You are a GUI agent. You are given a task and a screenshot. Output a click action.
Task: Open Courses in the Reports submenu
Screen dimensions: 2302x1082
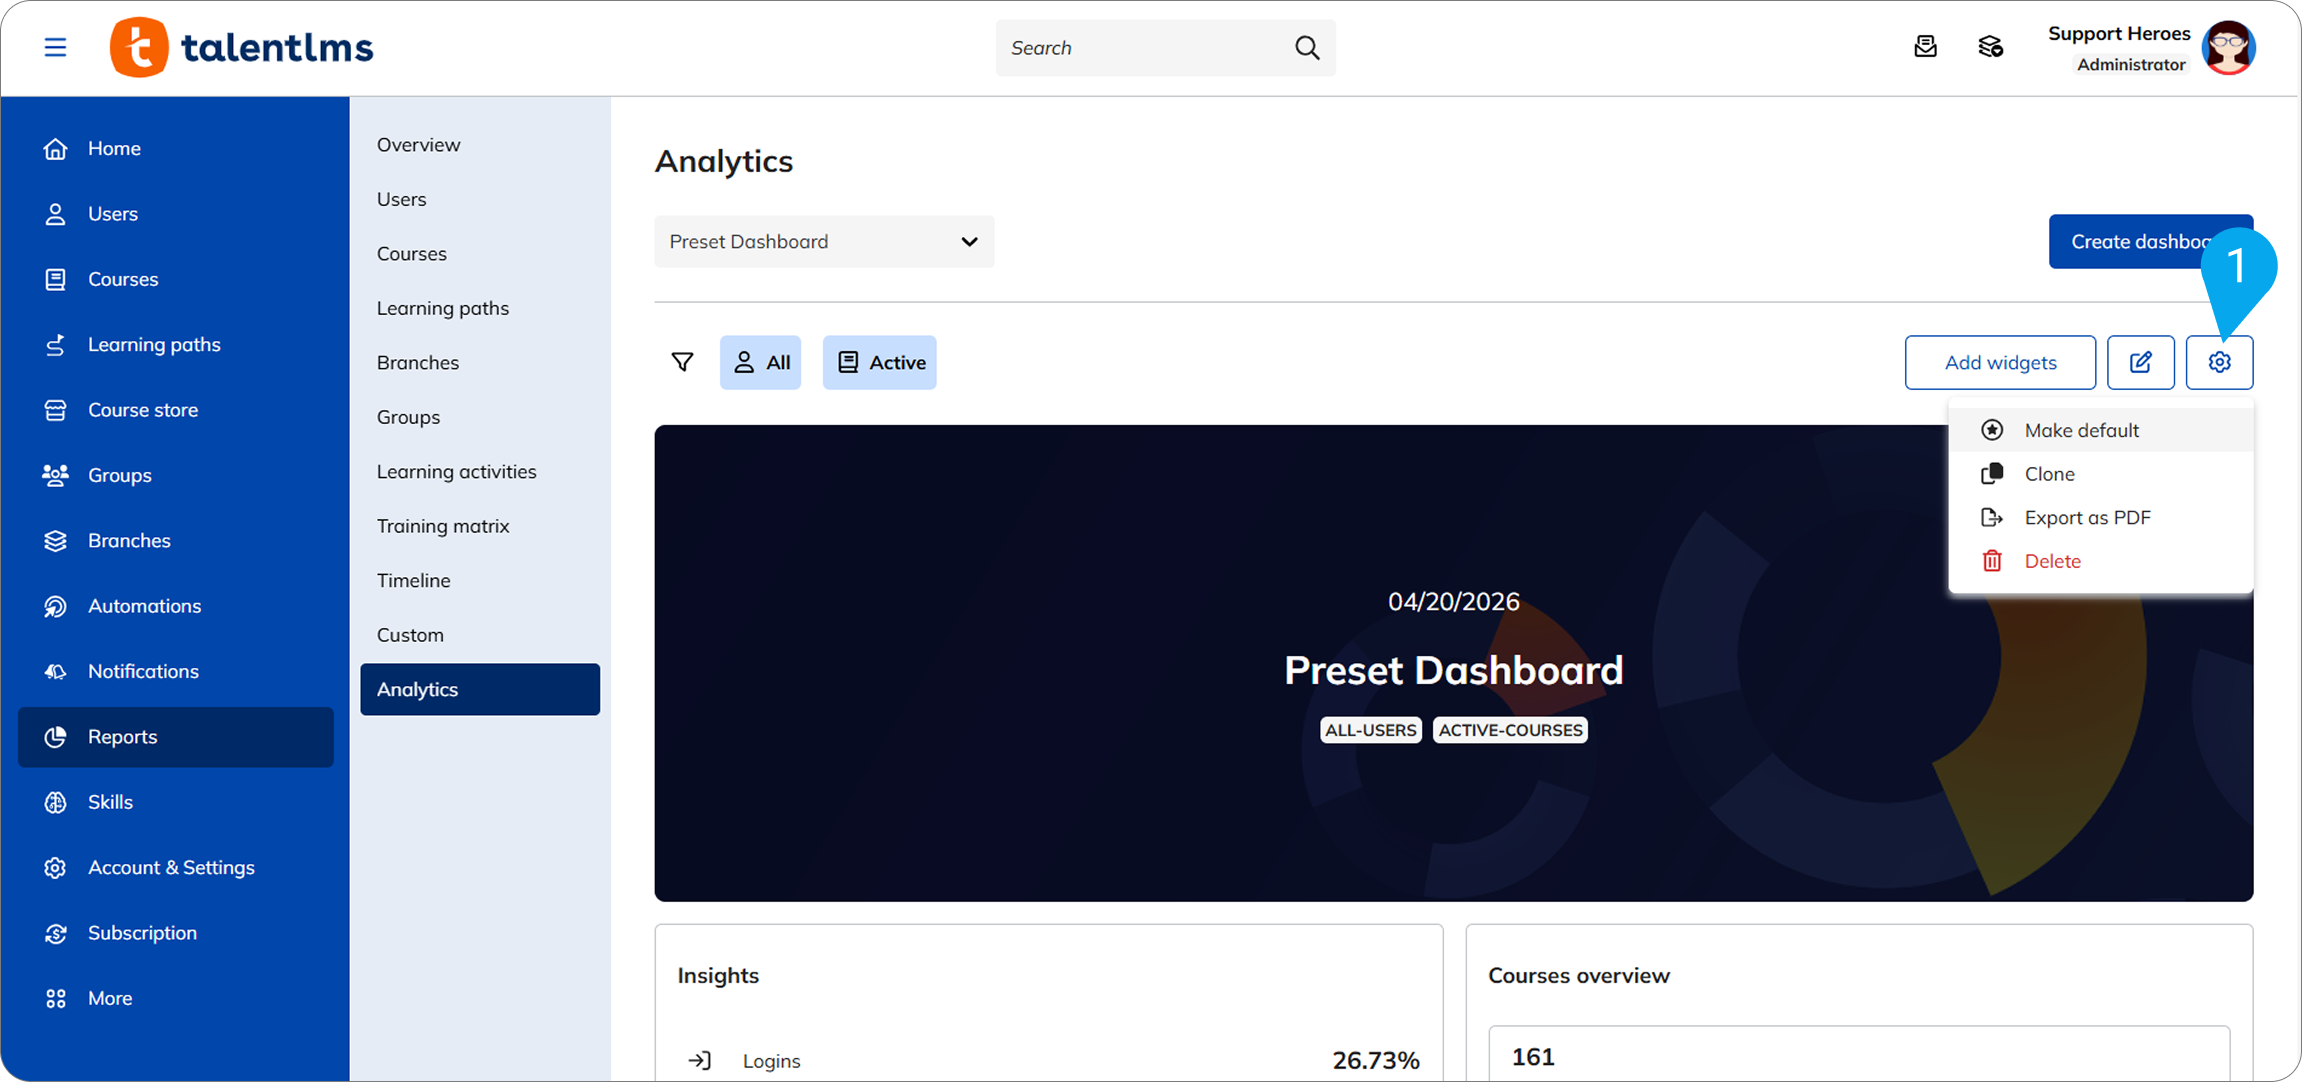coord(480,254)
